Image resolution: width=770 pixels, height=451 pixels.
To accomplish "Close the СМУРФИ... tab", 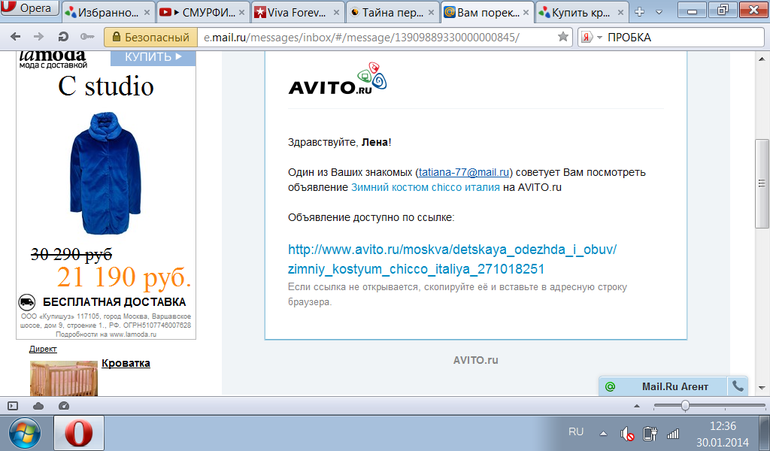I will point(242,13).
